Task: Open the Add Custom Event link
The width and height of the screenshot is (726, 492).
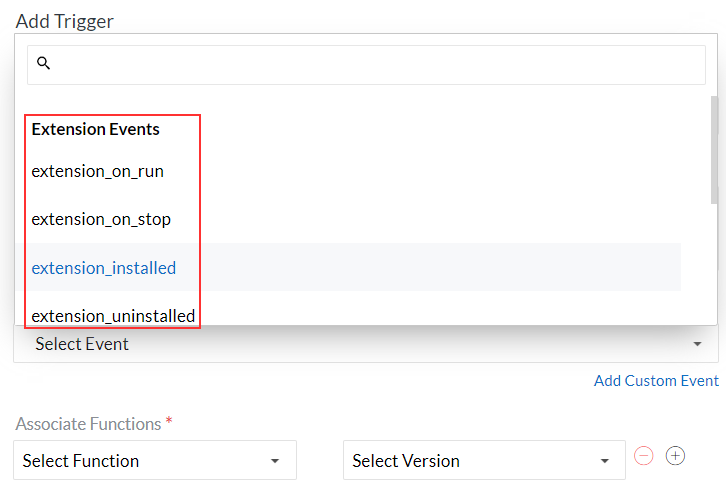Action: [x=656, y=381]
